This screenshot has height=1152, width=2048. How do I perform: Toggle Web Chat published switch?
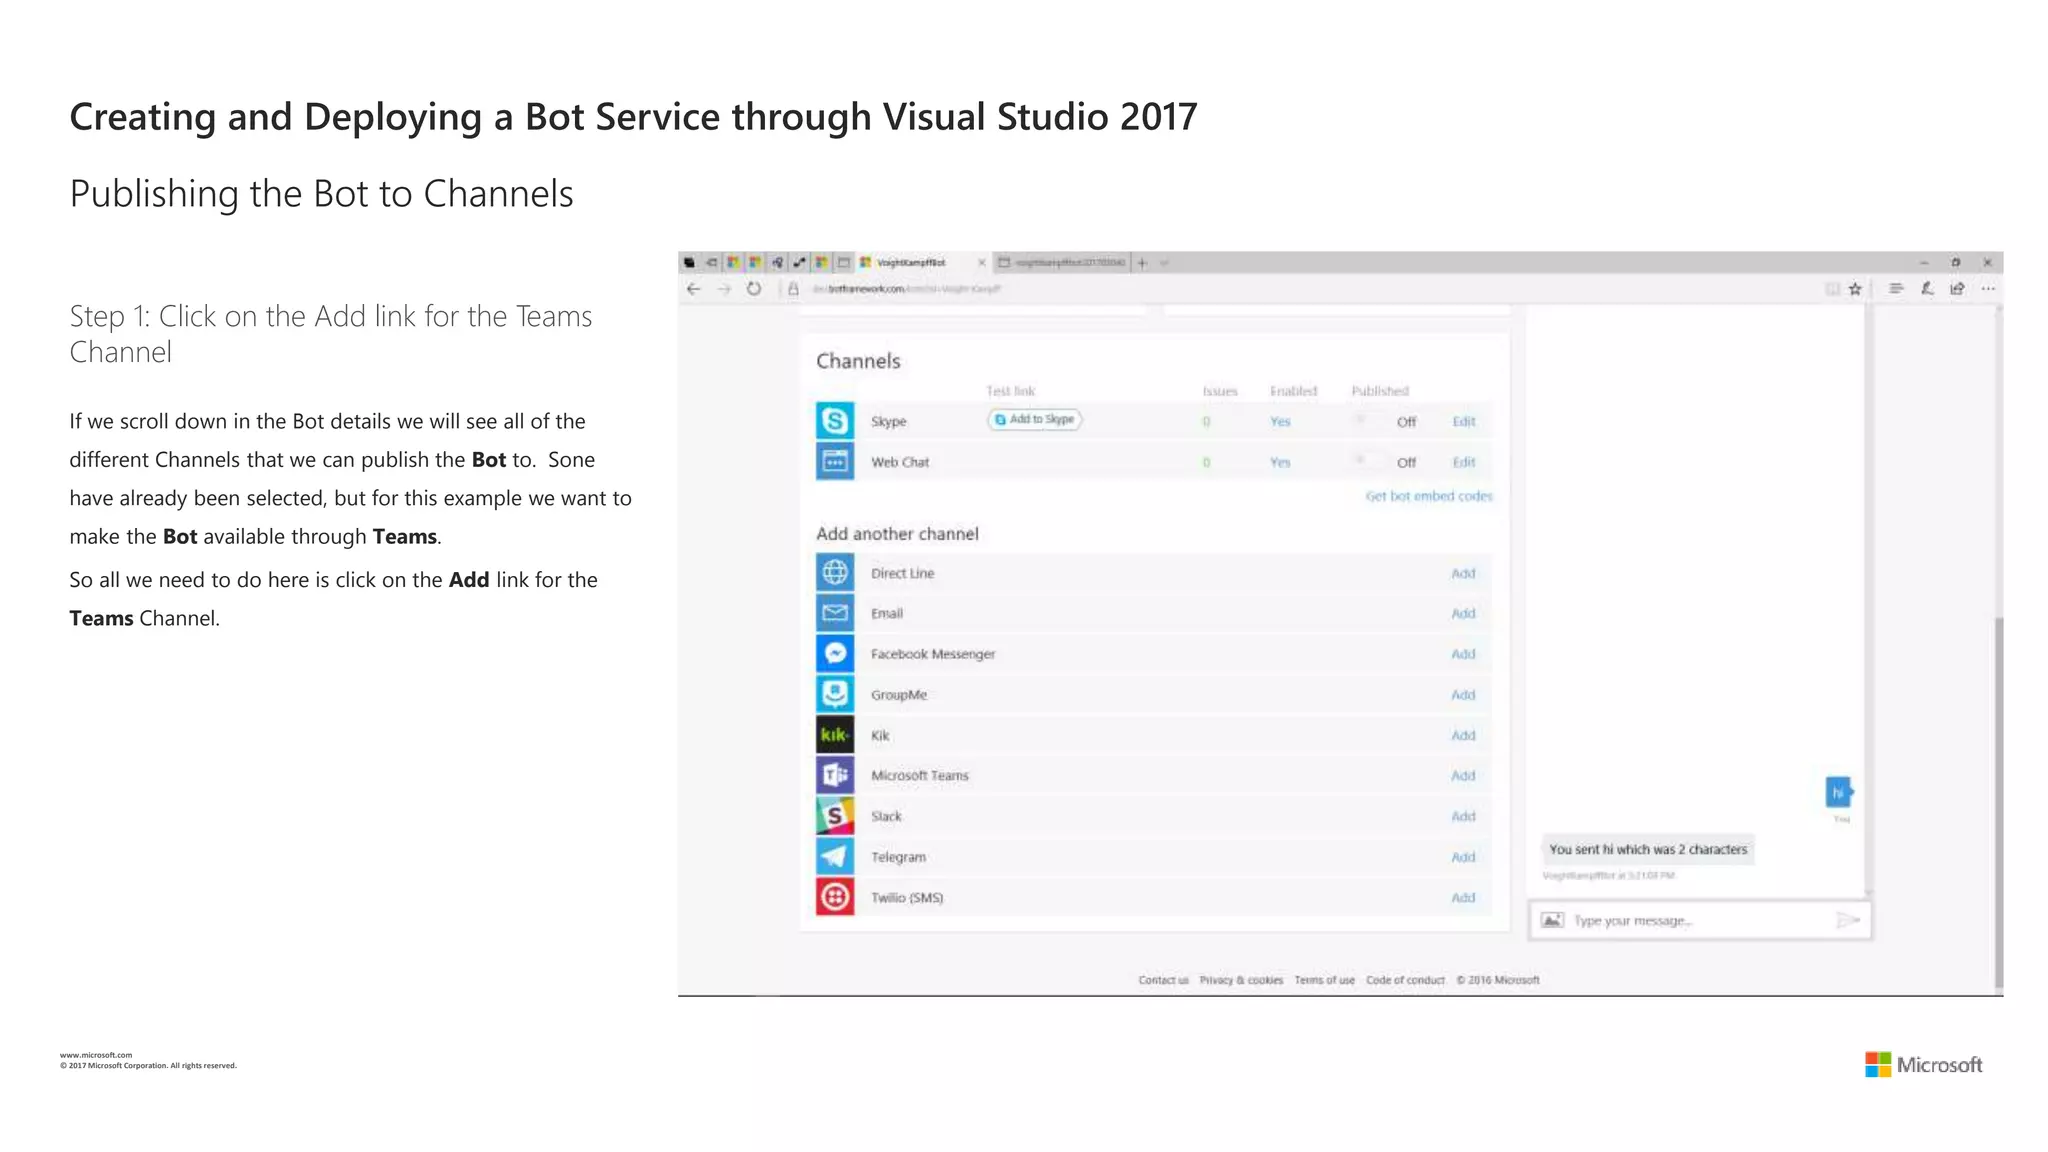click(x=1368, y=461)
